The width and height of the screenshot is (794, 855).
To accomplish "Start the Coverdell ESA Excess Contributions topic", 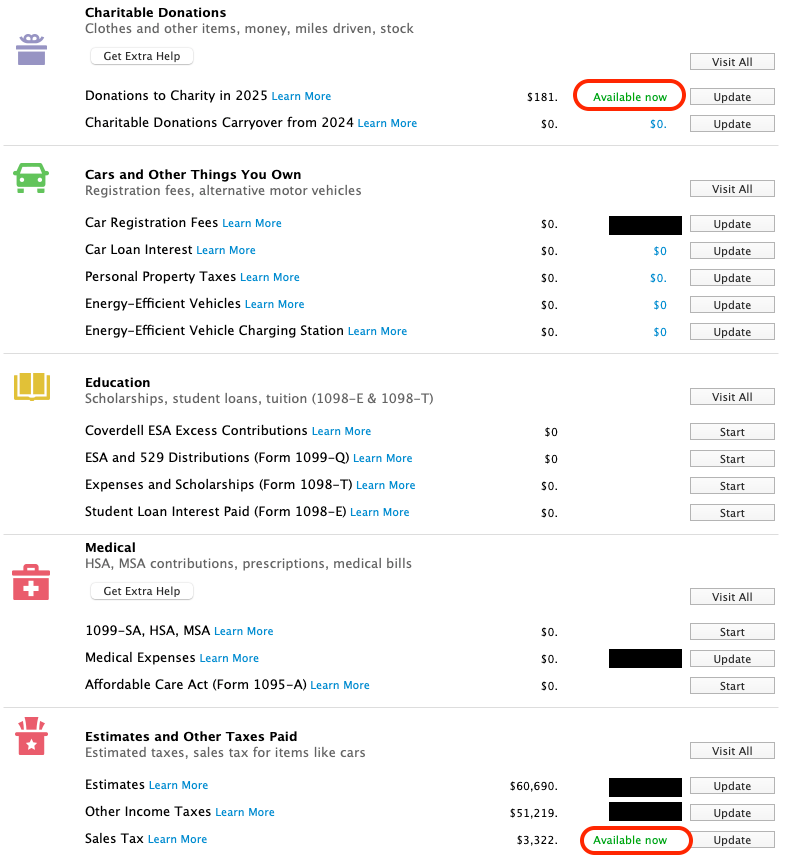I will (x=731, y=431).
